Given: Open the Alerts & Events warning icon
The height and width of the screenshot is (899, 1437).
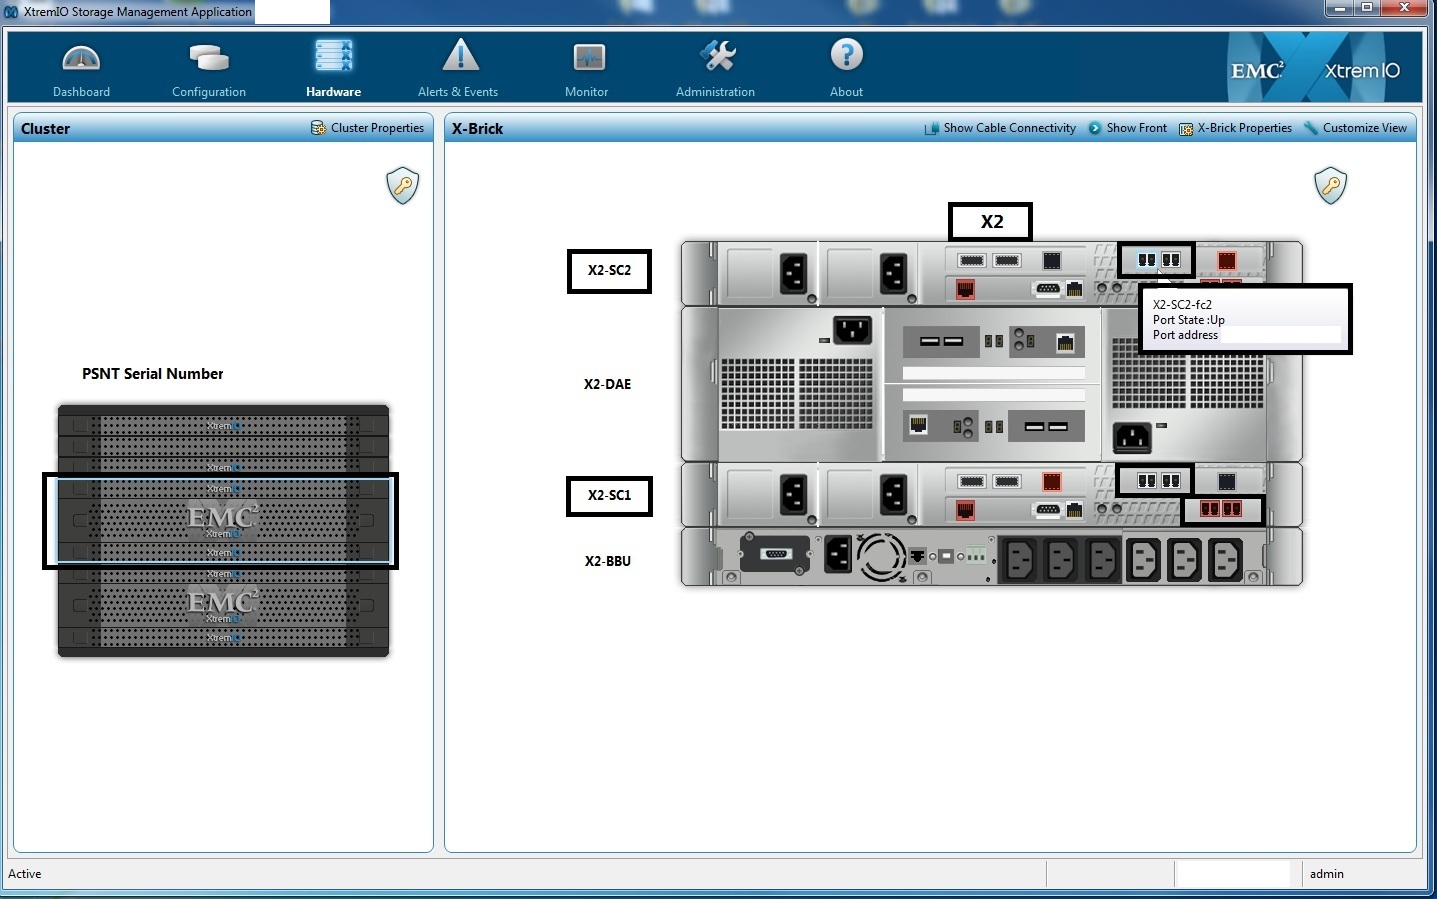Looking at the screenshot, I should coord(460,58).
